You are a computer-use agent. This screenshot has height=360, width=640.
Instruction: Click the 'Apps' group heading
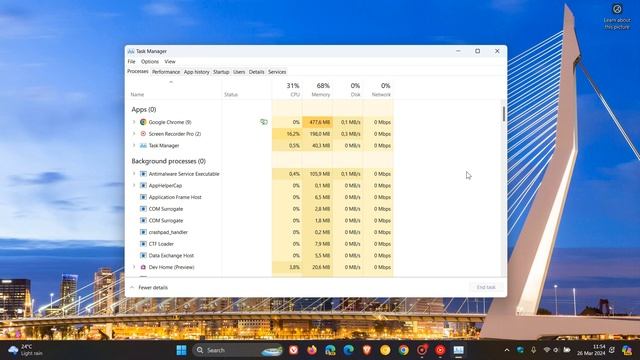click(144, 109)
